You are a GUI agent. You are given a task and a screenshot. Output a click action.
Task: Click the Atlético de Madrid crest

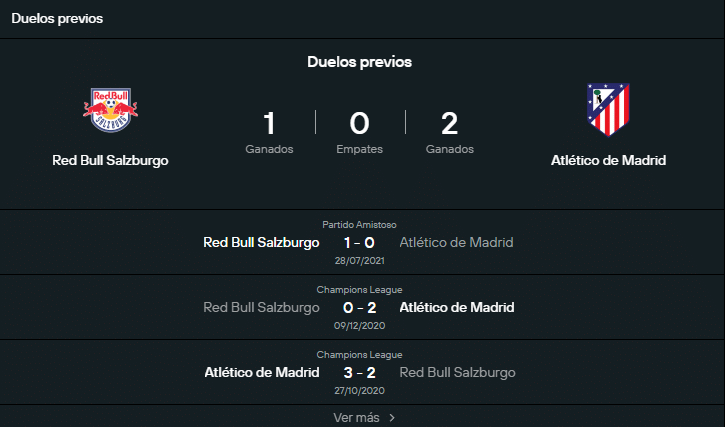pyautogui.click(x=608, y=110)
